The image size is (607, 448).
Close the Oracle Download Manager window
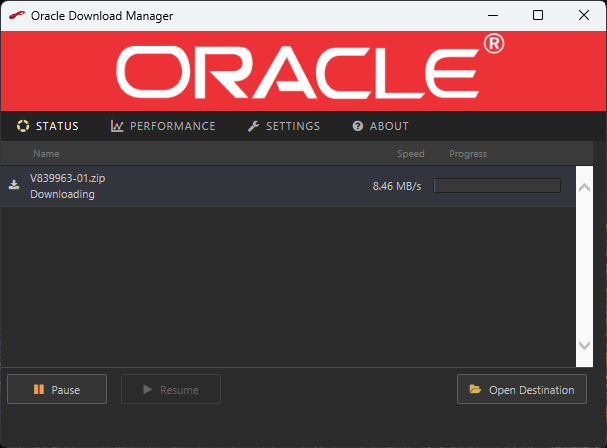584,15
